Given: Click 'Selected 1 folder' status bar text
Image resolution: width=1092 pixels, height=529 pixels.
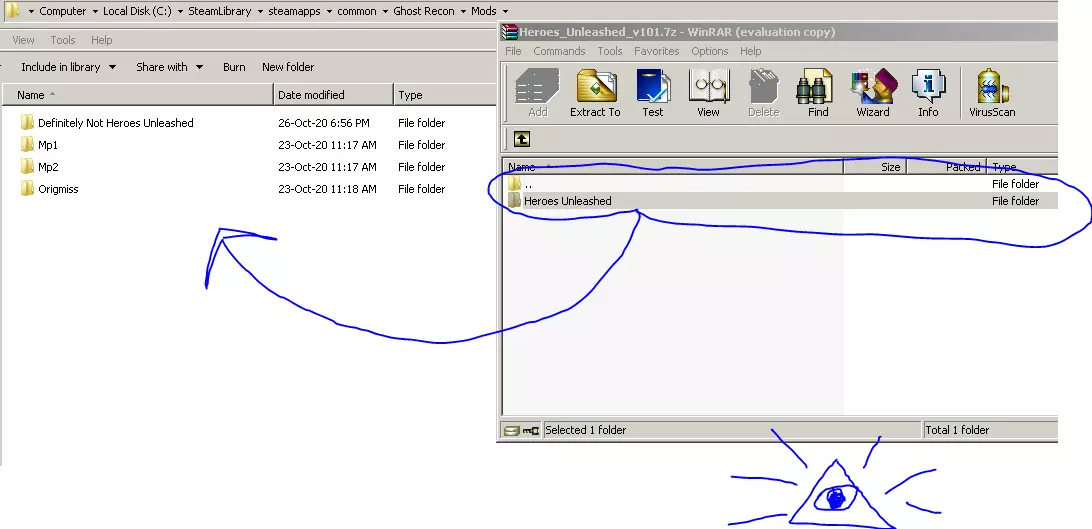Looking at the screenshot, I should (x=586, y=430).
